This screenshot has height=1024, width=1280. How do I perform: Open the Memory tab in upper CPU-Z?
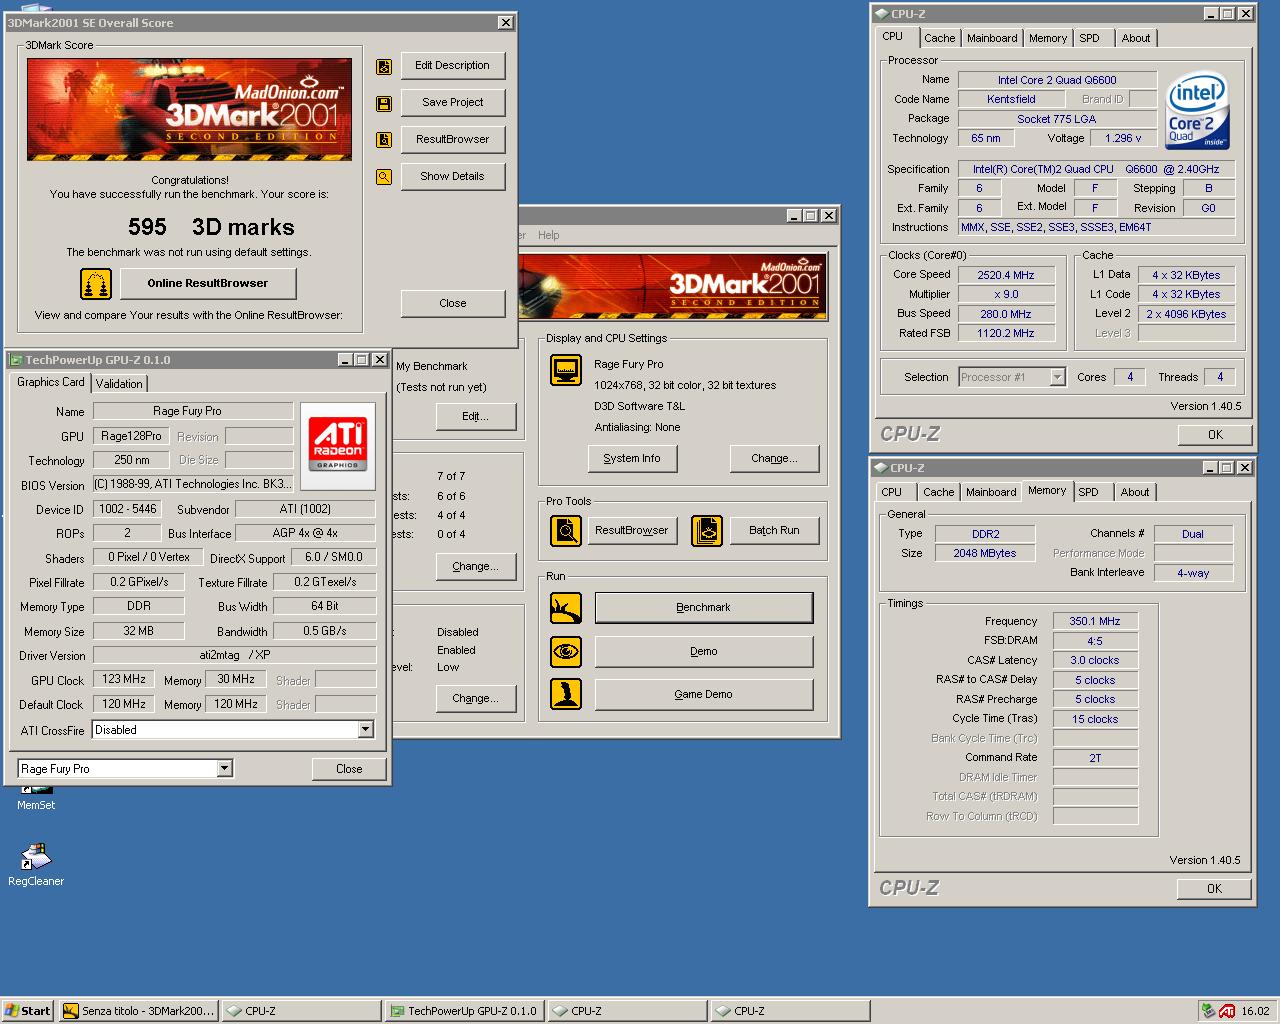click(1048, 38)
